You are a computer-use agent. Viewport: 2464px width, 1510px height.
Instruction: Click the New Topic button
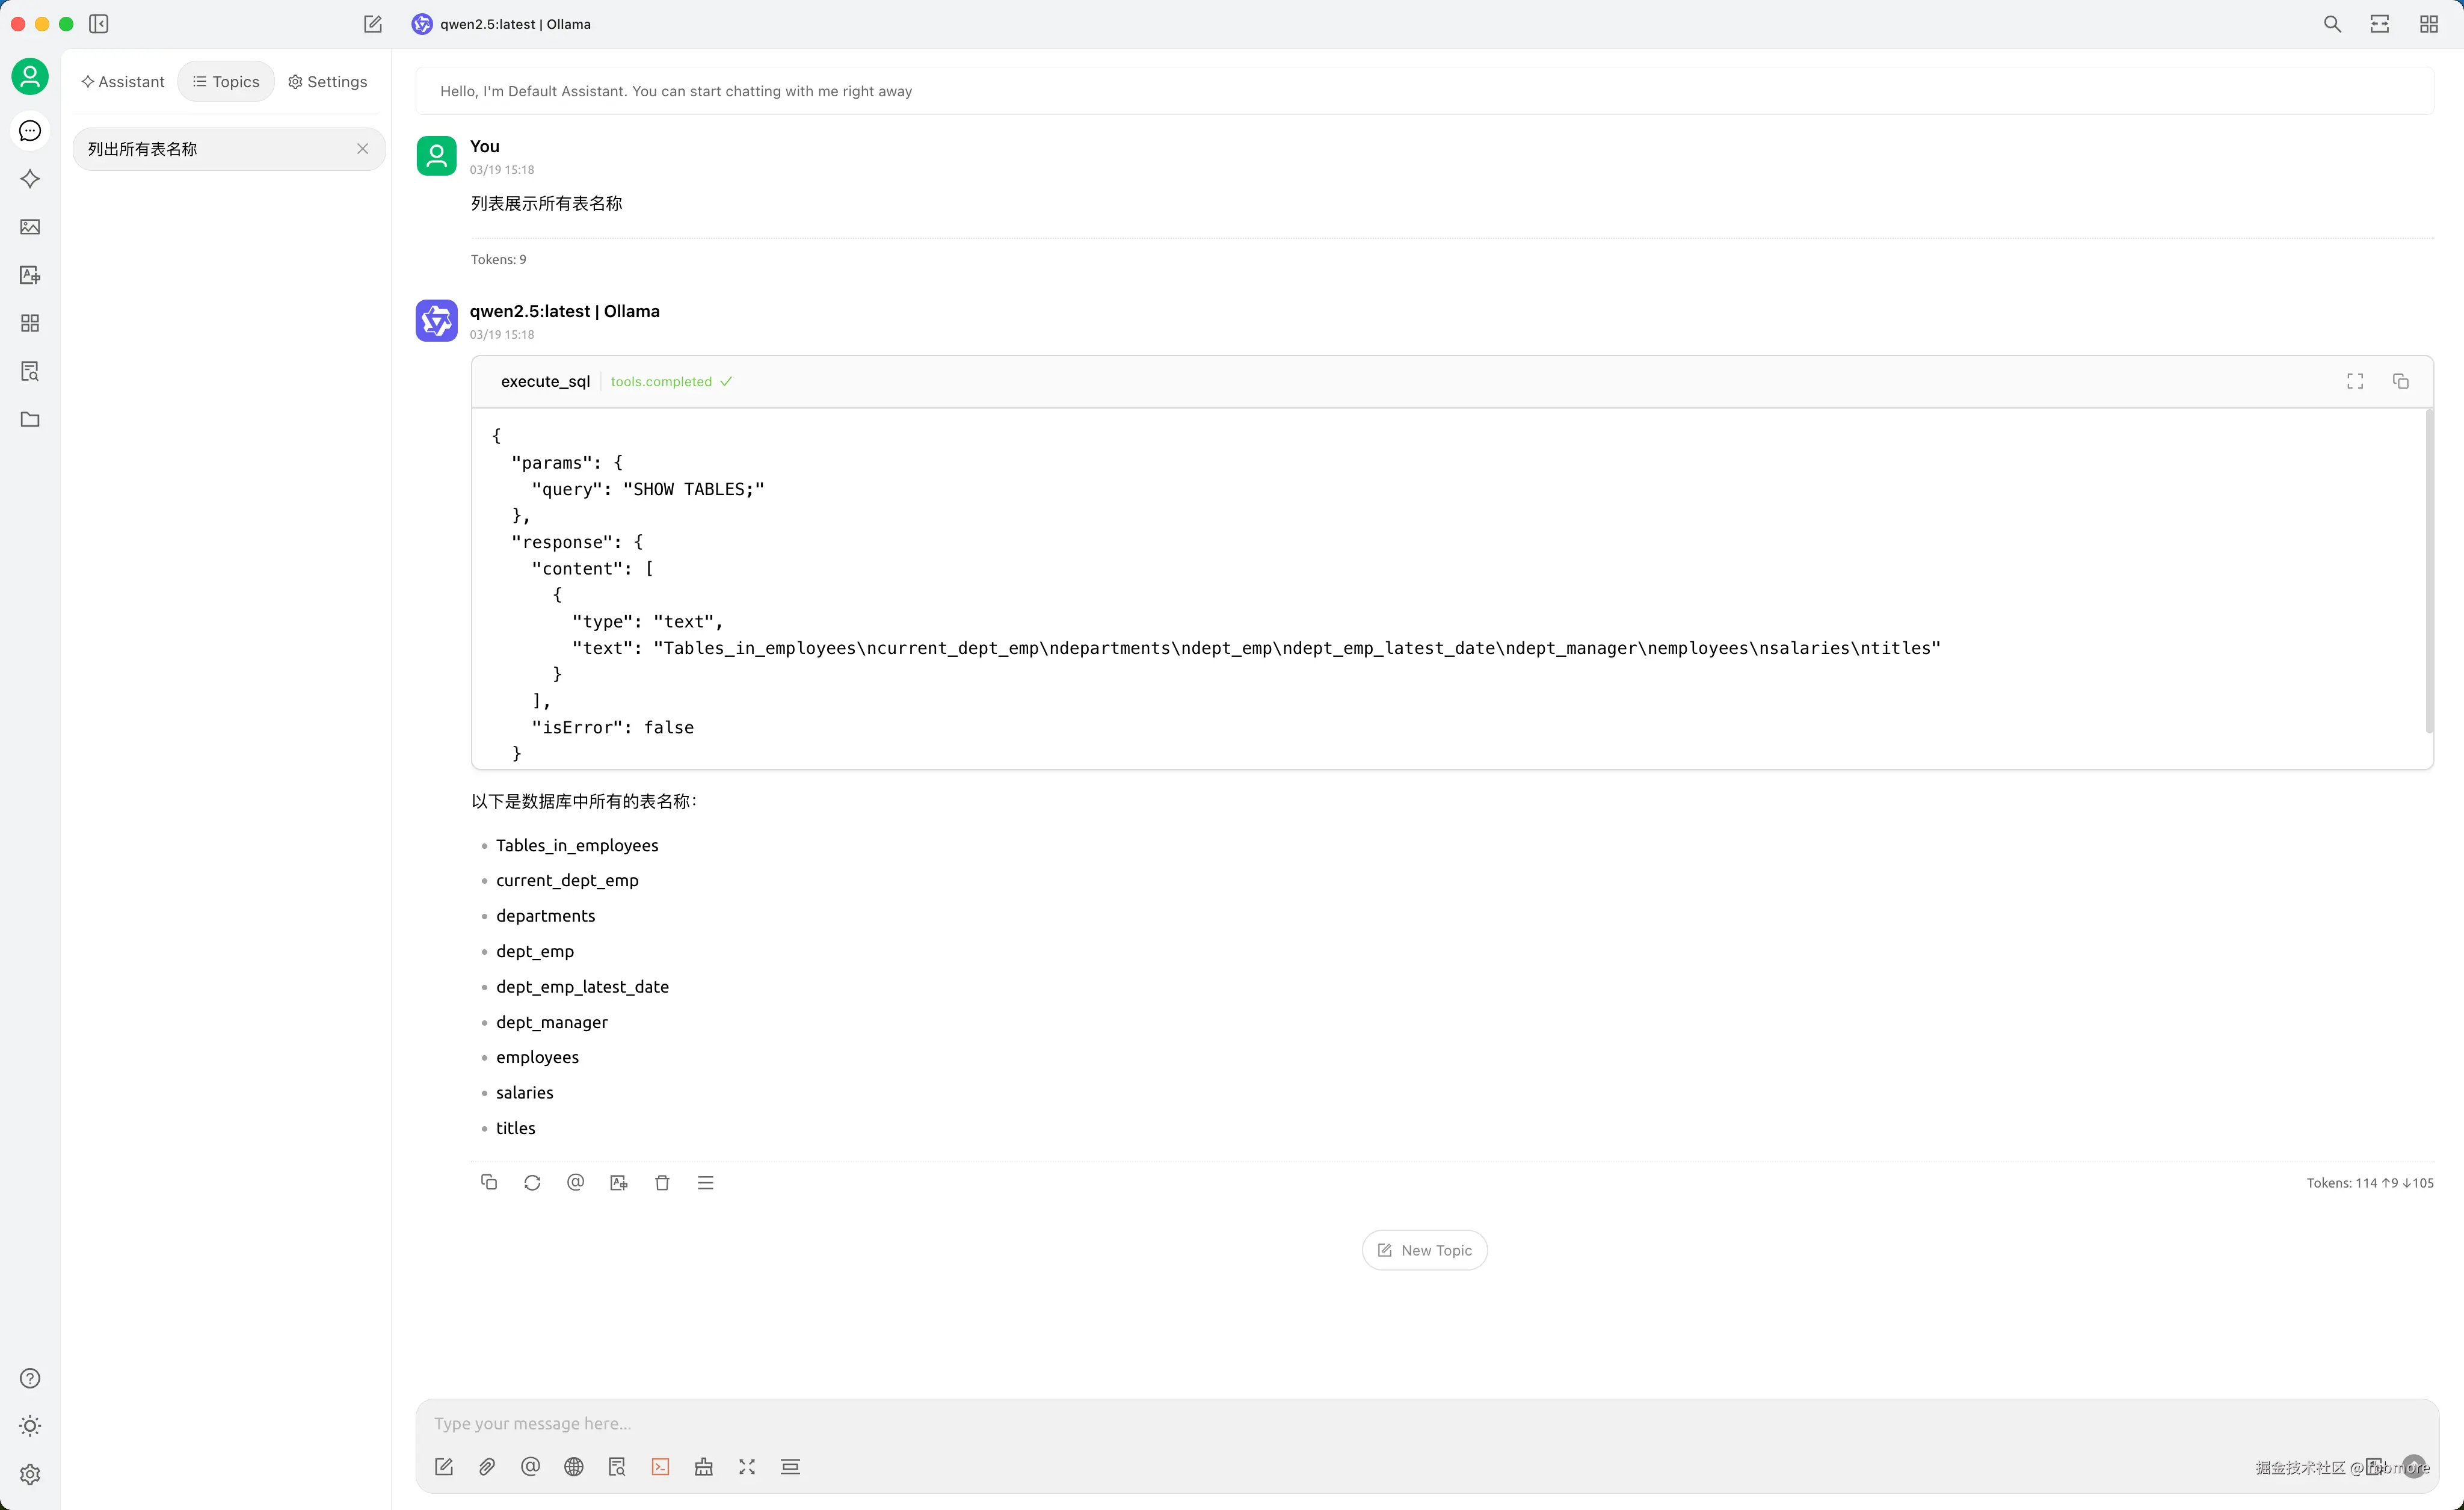(1424, 1250)
